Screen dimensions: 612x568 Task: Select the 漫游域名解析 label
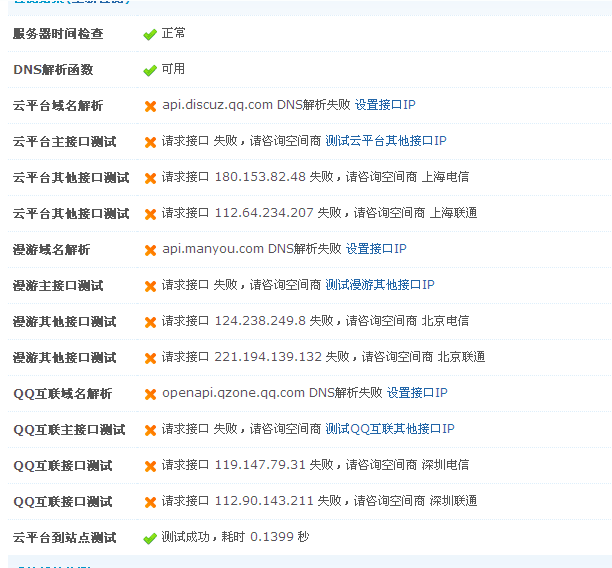click(52, 250)
